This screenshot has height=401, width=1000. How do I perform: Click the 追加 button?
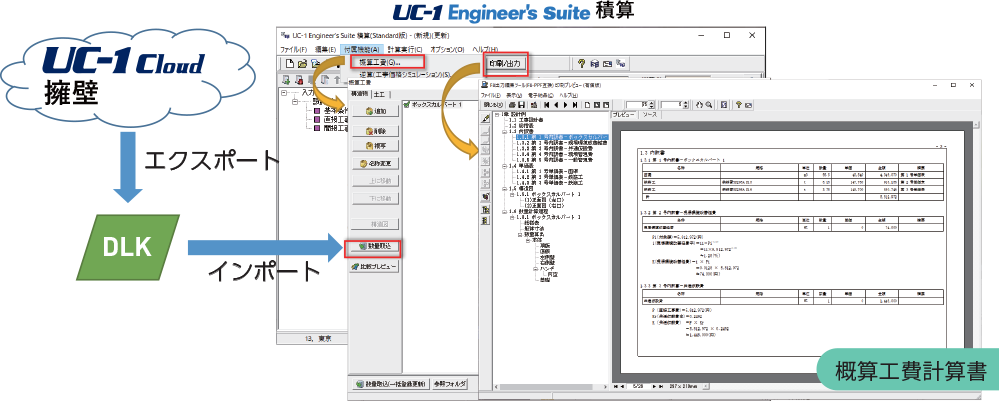(376, 111)
